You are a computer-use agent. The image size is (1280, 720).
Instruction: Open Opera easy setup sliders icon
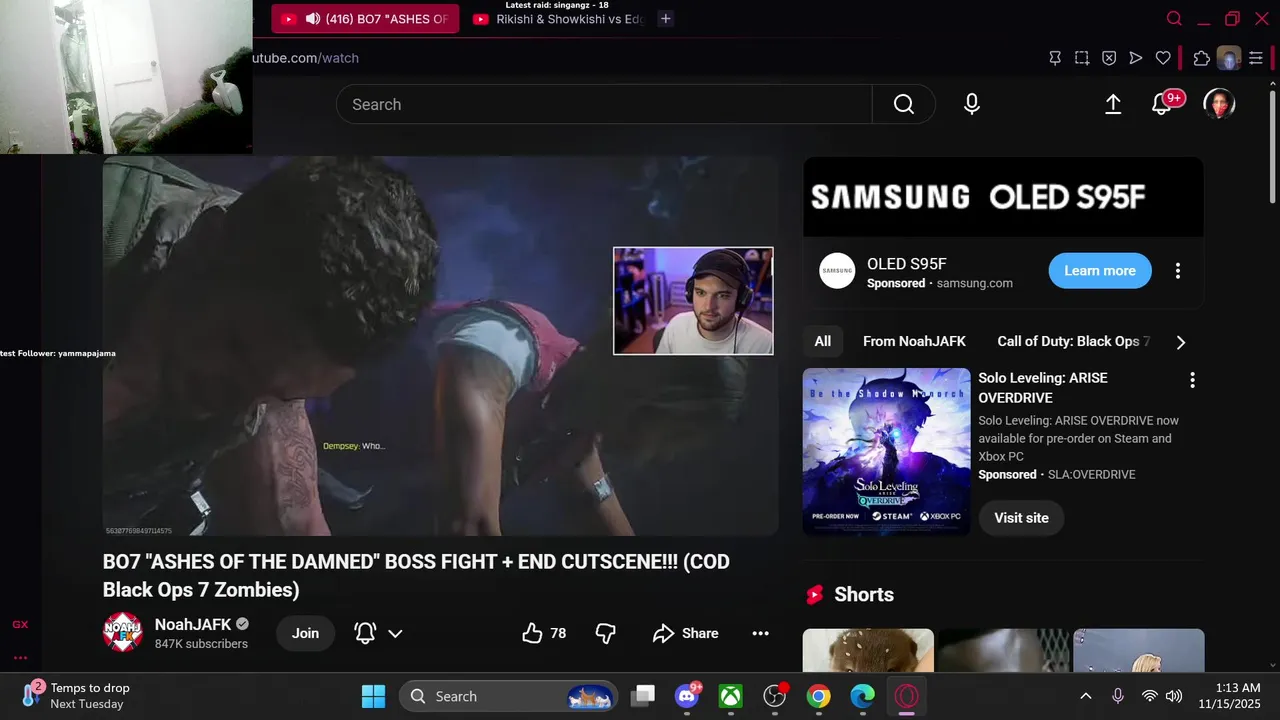(1256, 58)
